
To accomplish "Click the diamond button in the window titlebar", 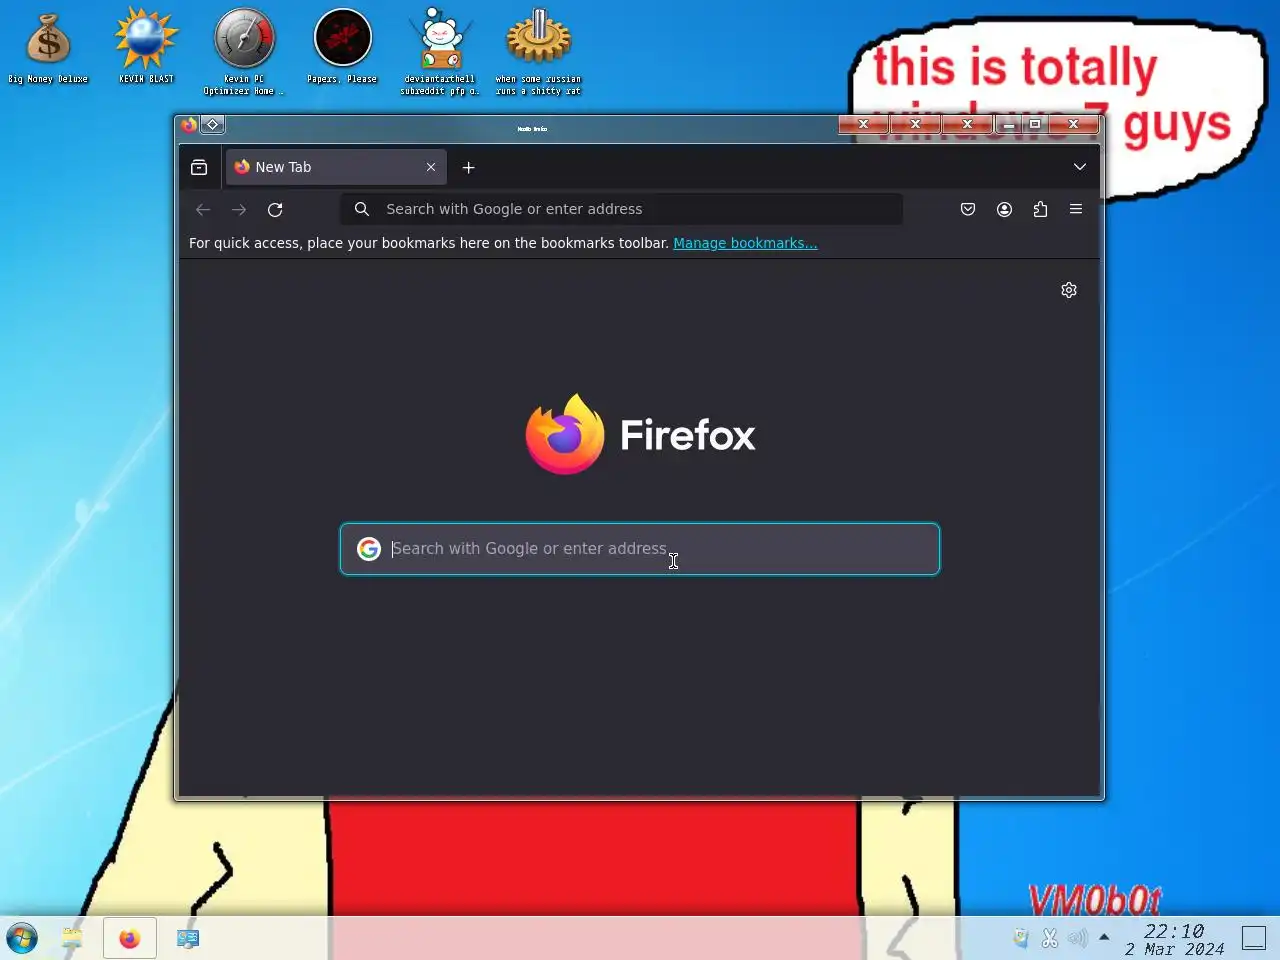I will click(213, 125).
